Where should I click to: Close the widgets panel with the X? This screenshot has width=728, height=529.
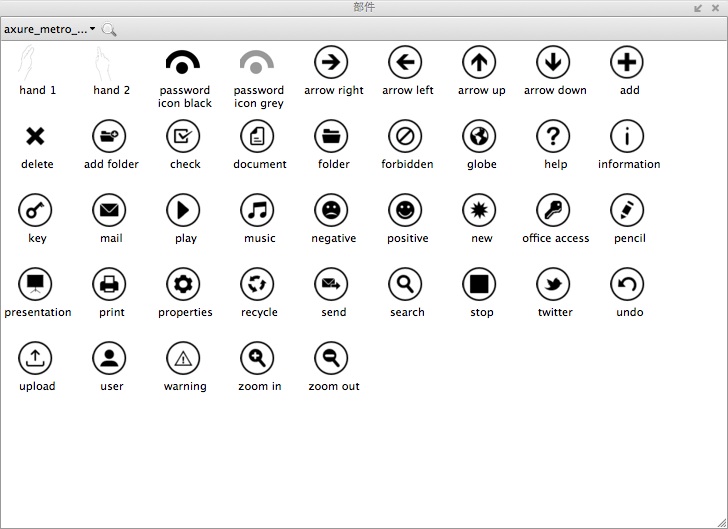point(715,8)
